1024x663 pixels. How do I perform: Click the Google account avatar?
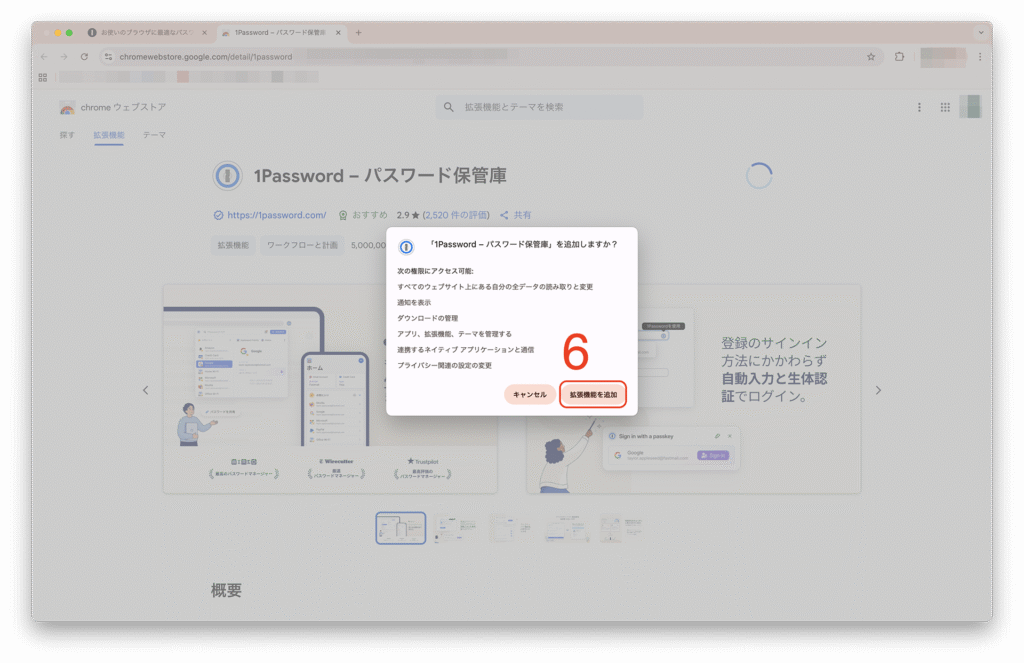(x=970, y=106)
